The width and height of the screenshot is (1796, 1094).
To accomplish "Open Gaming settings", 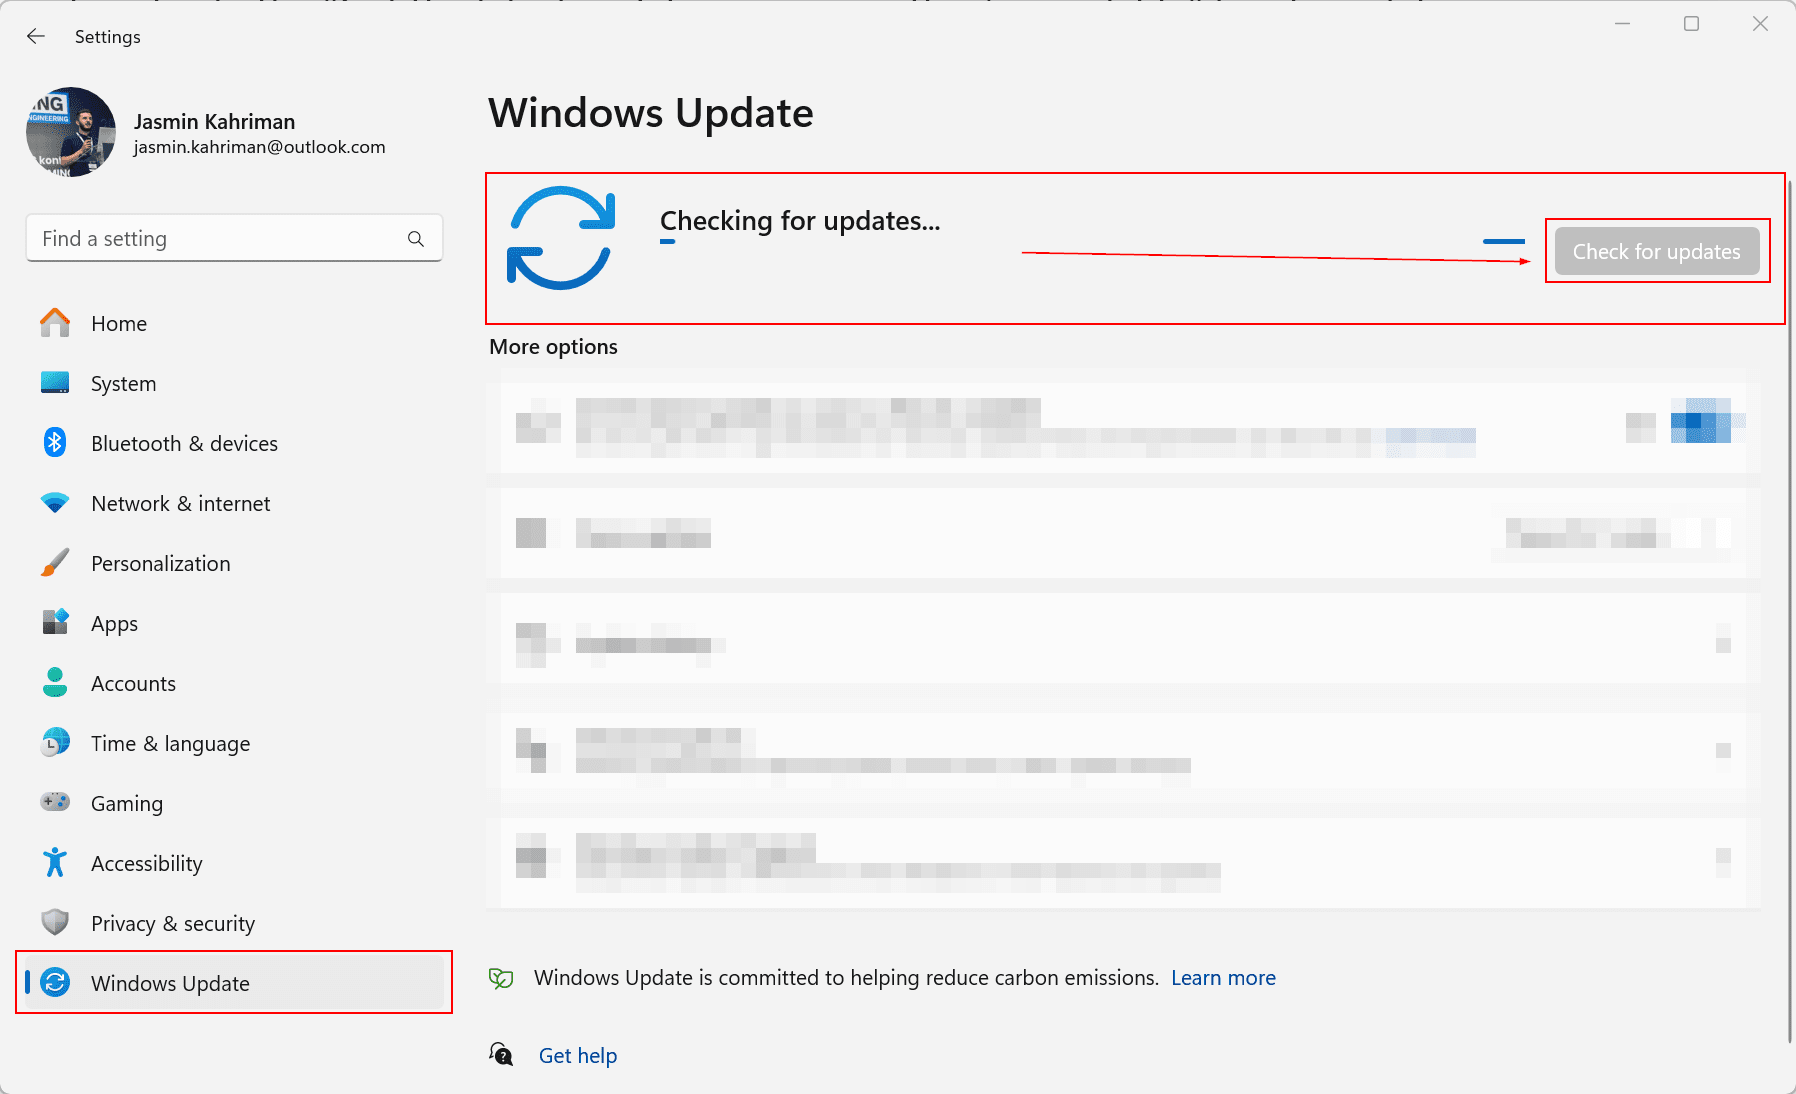I will point(234,803).
